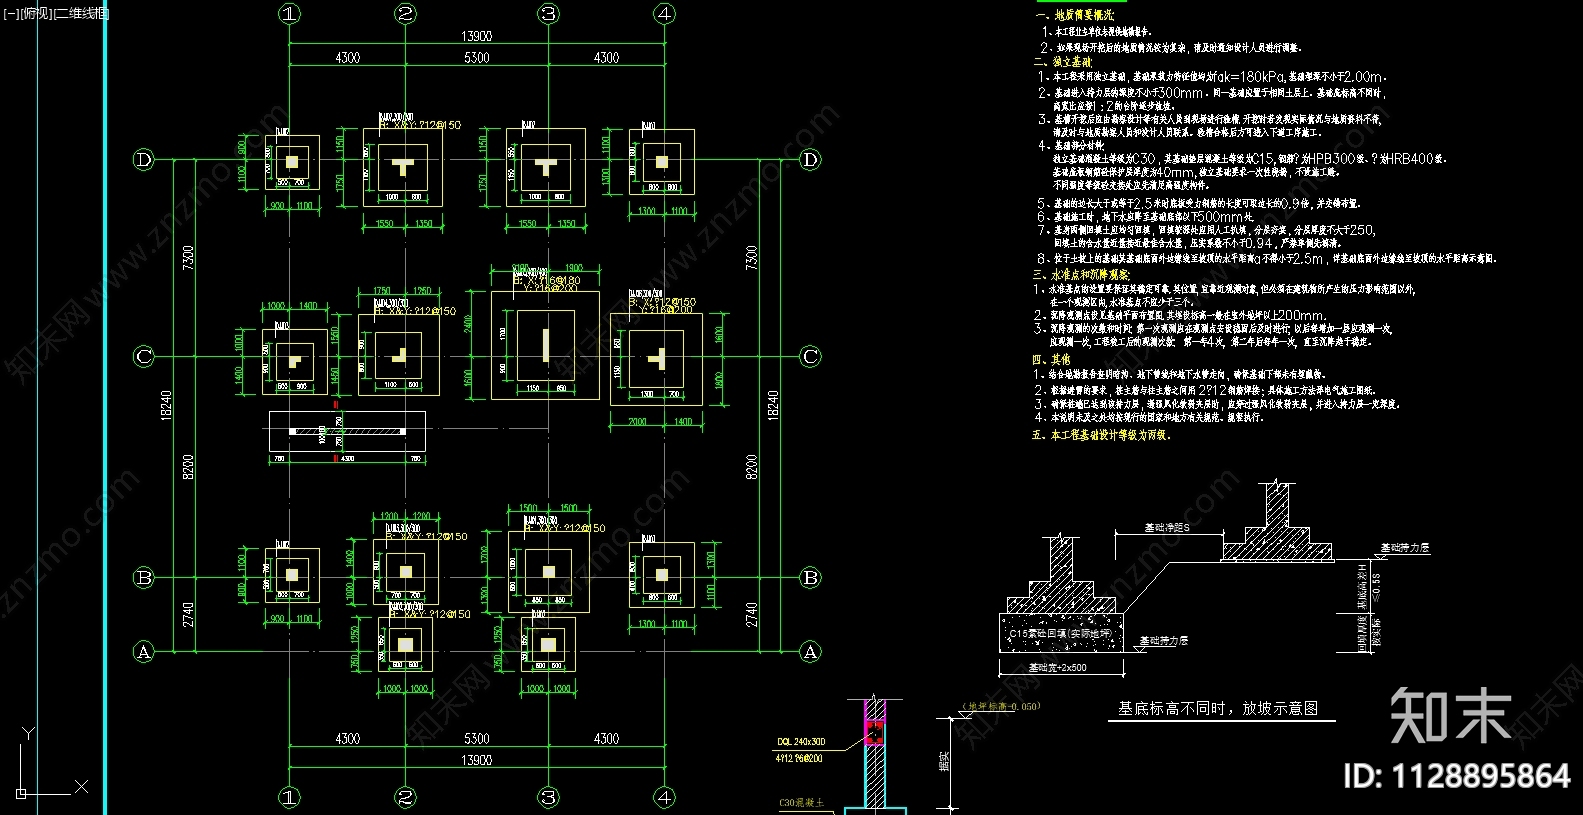The width and height of the screenshot is (1583, 815).
Task: Open the 二维线框 visual style menu
Action: 81,13
